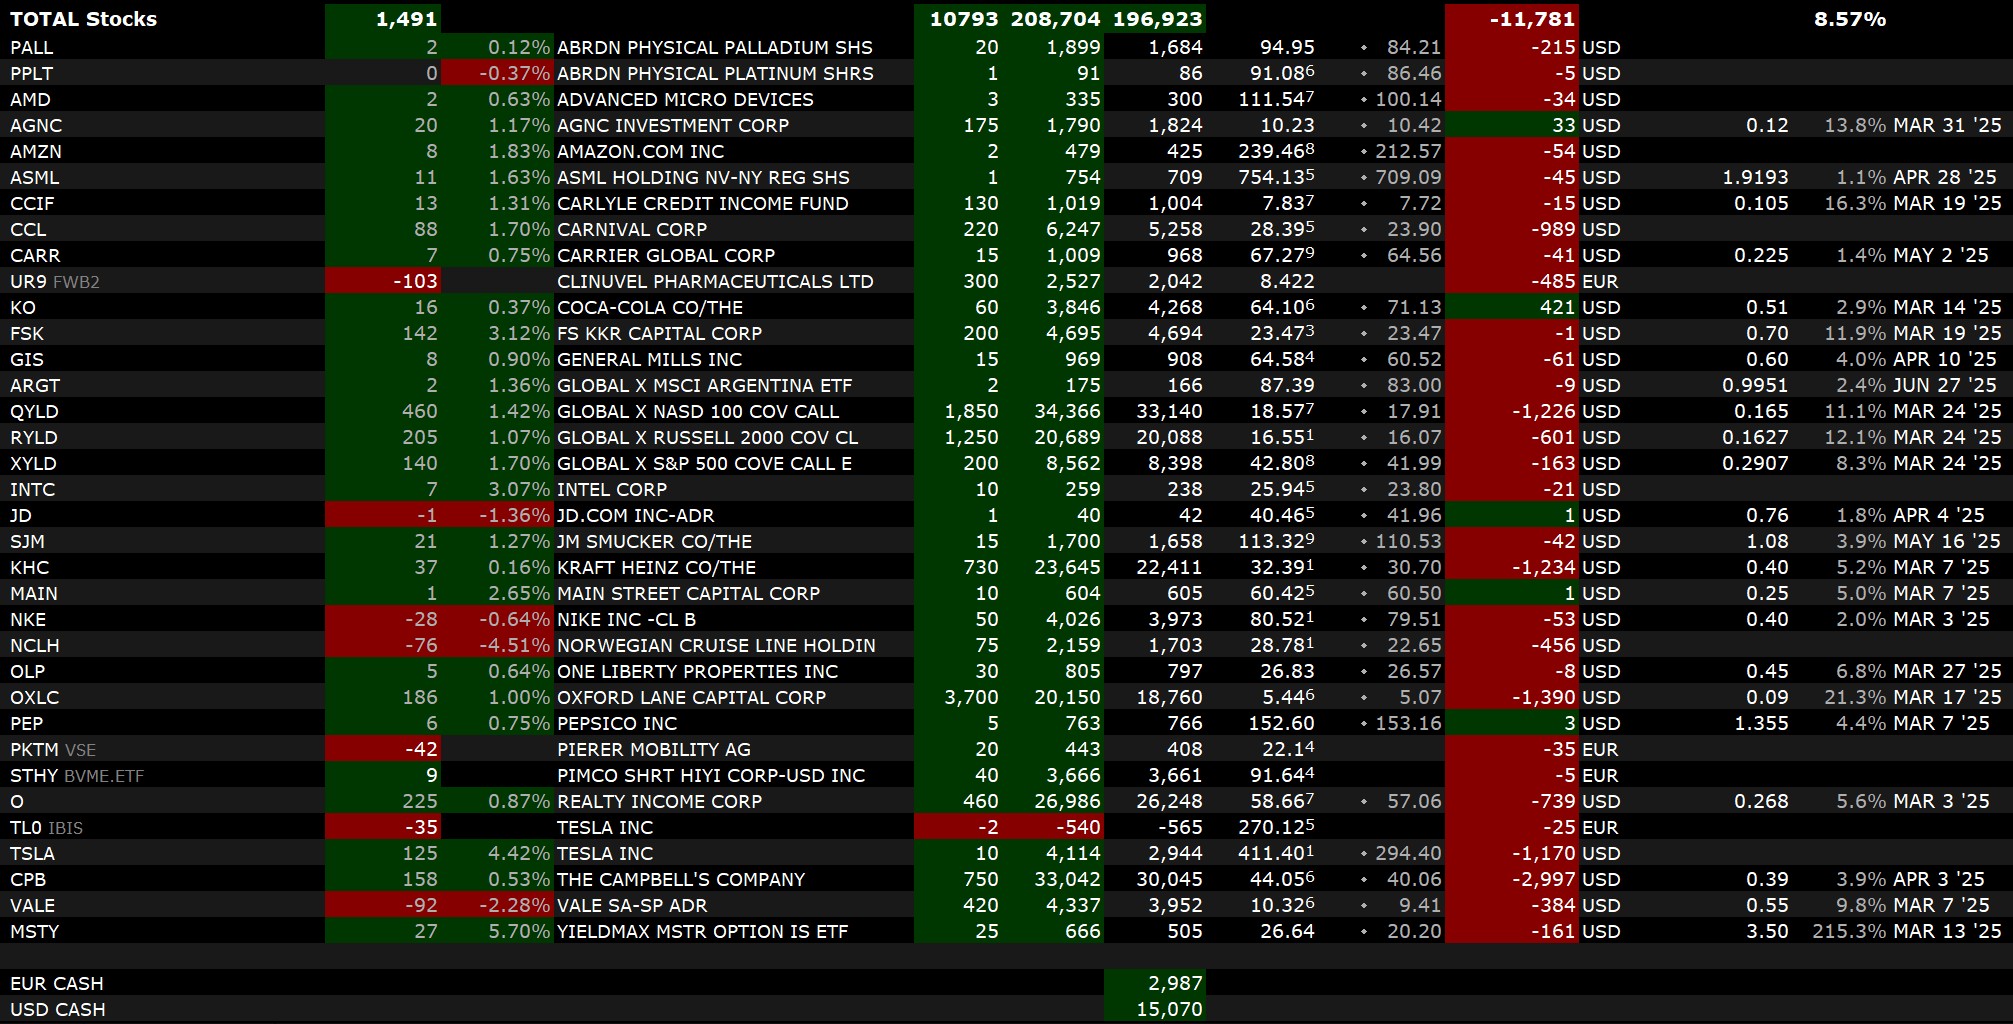Select INTEL CORP name
Image resolution: width=2013 pixels, height=1024 pixels.
click(x=612, y=489)
